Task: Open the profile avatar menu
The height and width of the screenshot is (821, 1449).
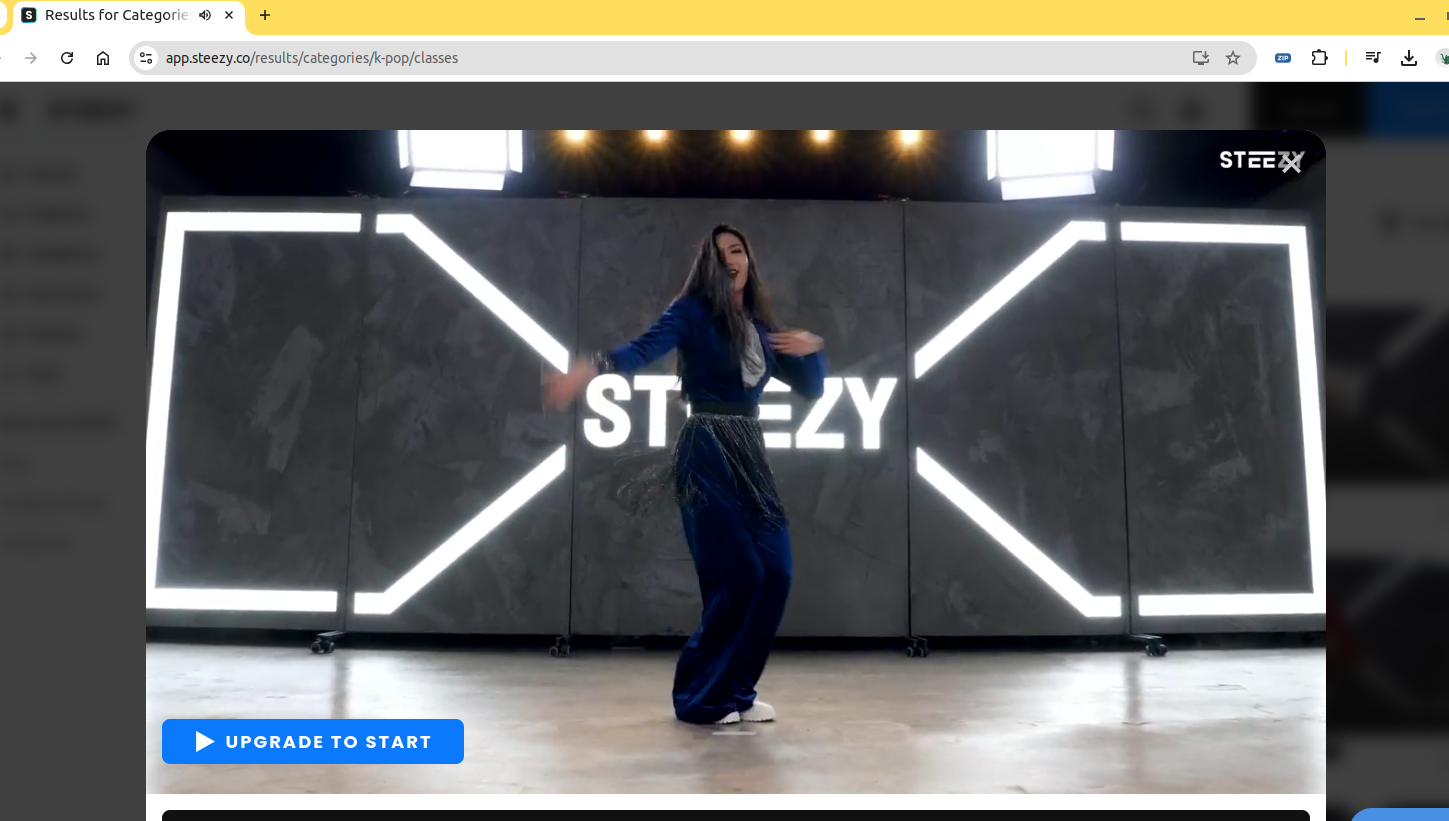Action: click(1442, 58)
